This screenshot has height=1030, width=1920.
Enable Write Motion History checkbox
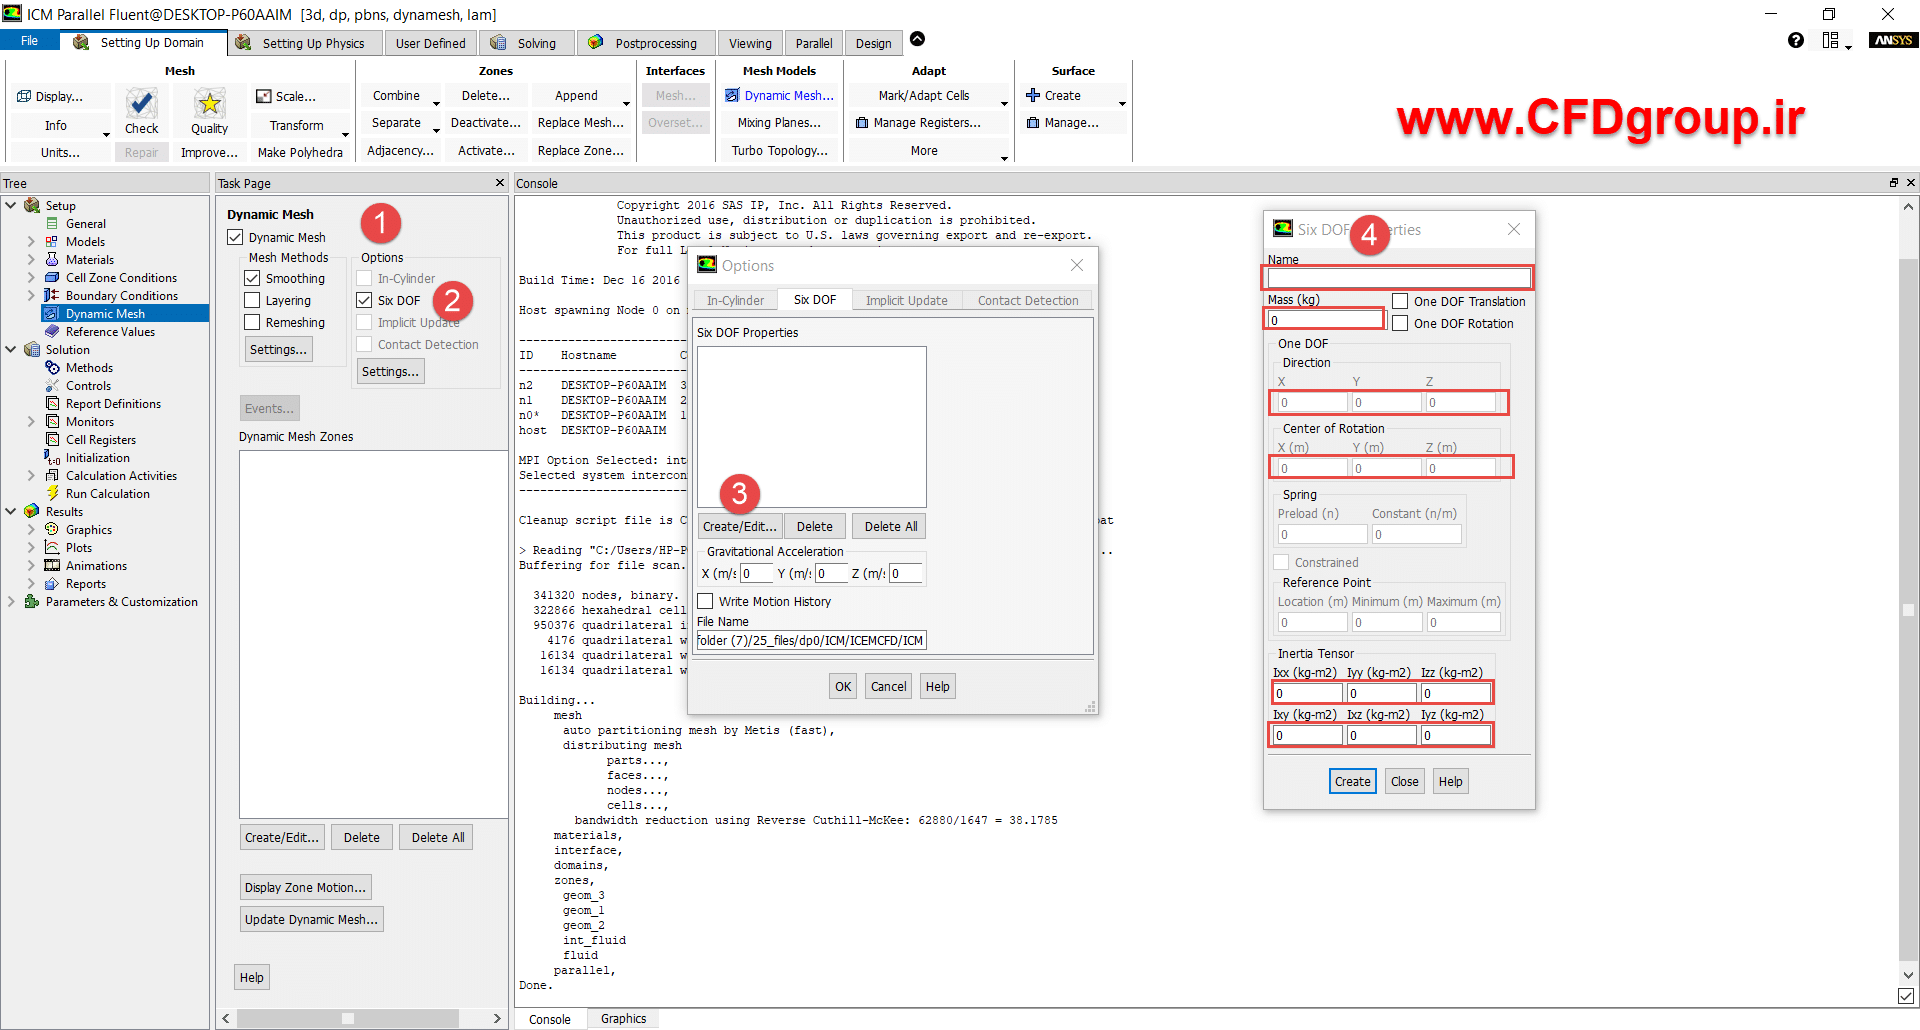tap(705, 601)
